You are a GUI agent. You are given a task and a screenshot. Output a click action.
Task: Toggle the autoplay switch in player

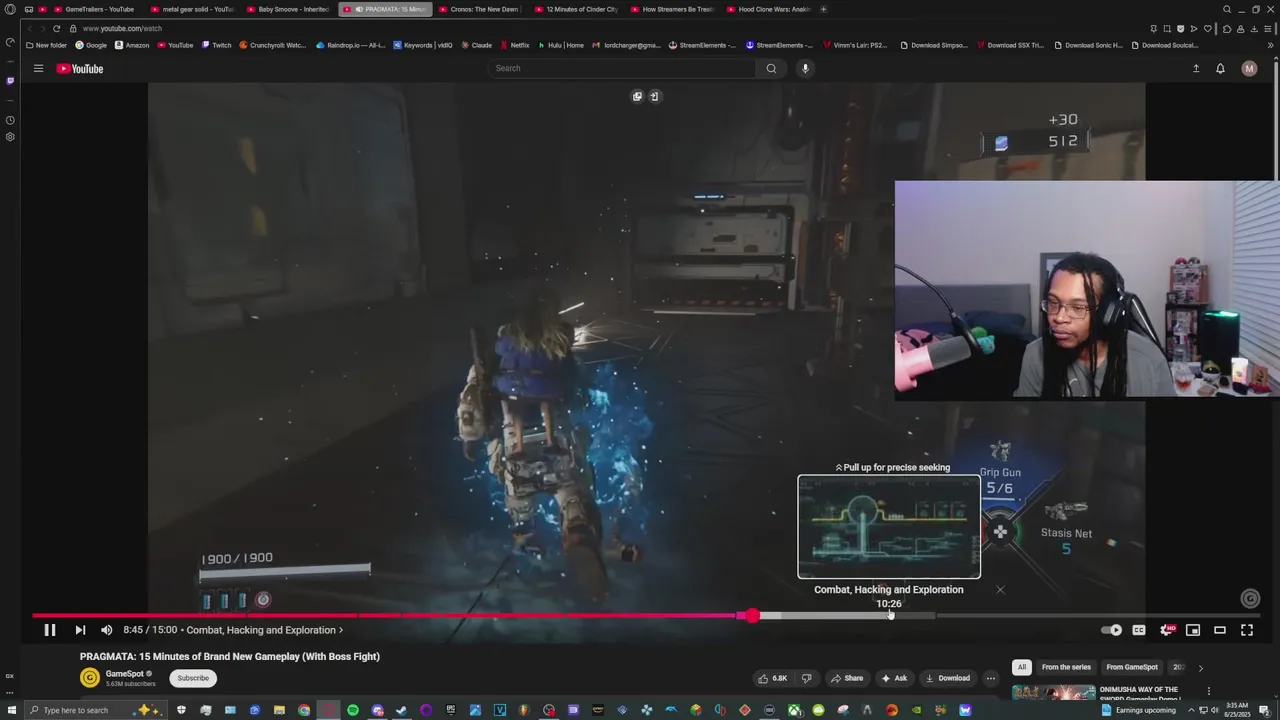tap(1111, 630)
